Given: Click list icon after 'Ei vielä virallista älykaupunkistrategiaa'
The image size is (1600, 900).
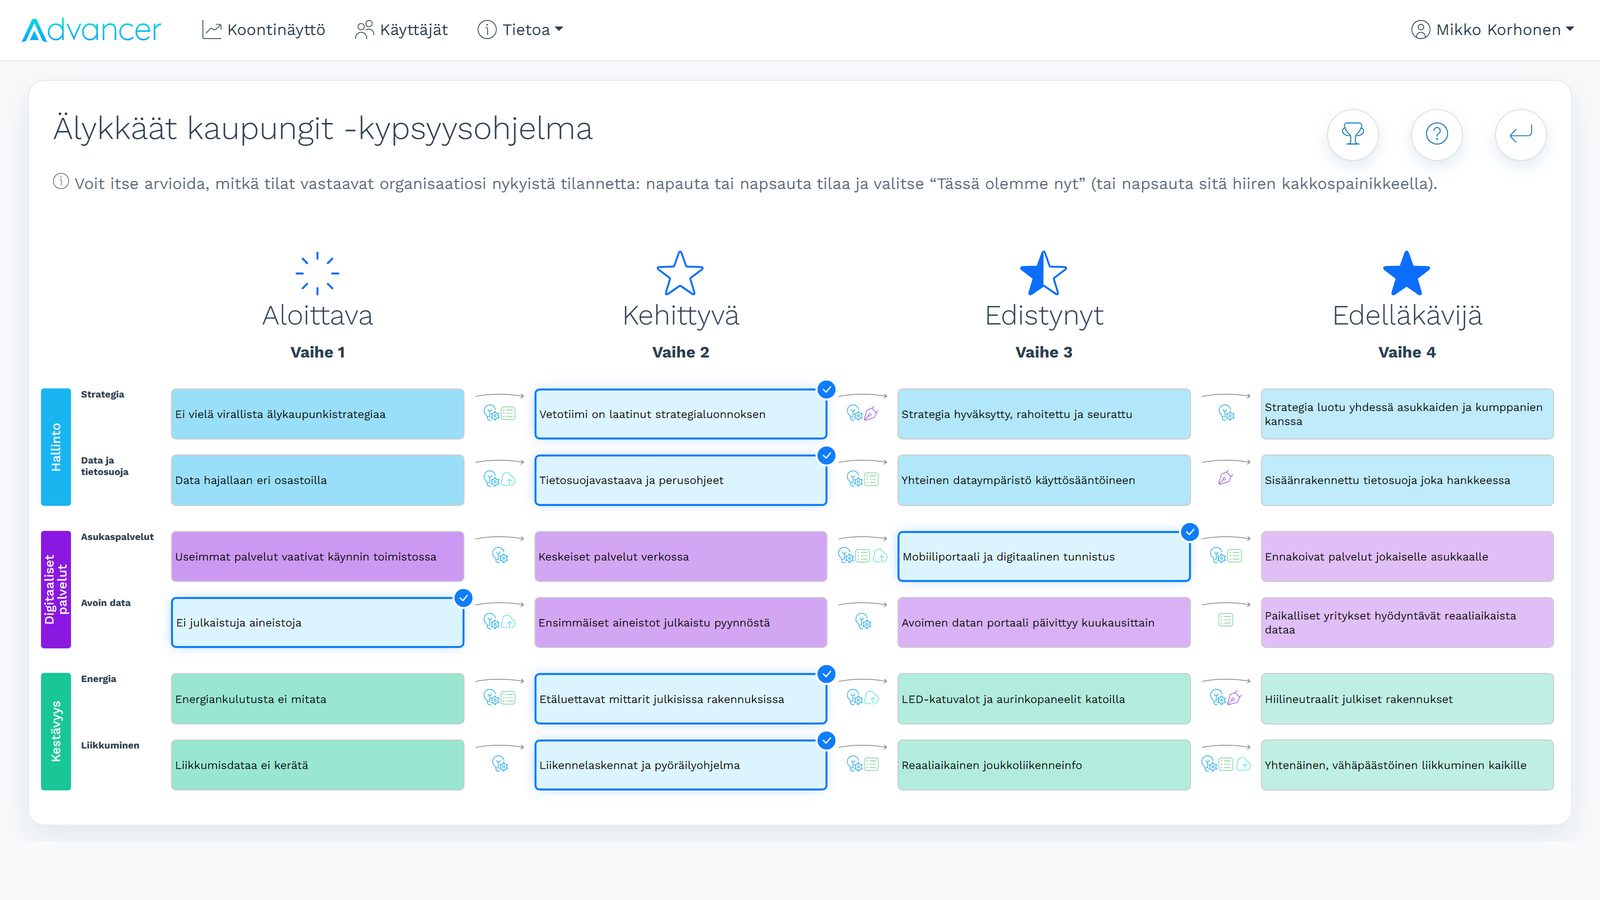Looking at the screenshot, I should click(508, 413).
